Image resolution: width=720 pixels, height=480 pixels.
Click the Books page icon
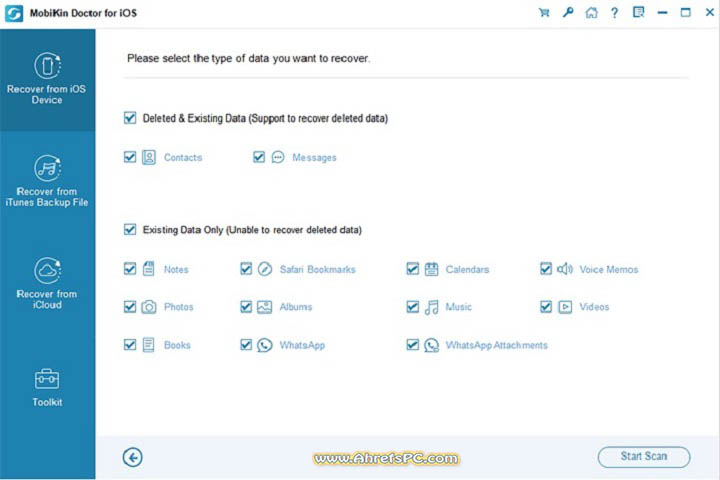tap(149, 344)
